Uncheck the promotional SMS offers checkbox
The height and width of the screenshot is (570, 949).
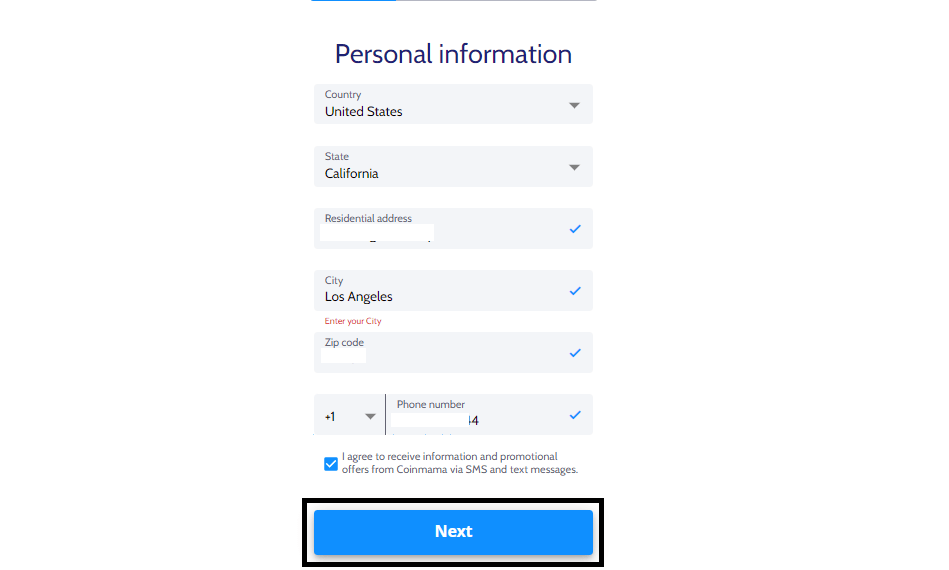pyautogui.click(x=330, y=464)
